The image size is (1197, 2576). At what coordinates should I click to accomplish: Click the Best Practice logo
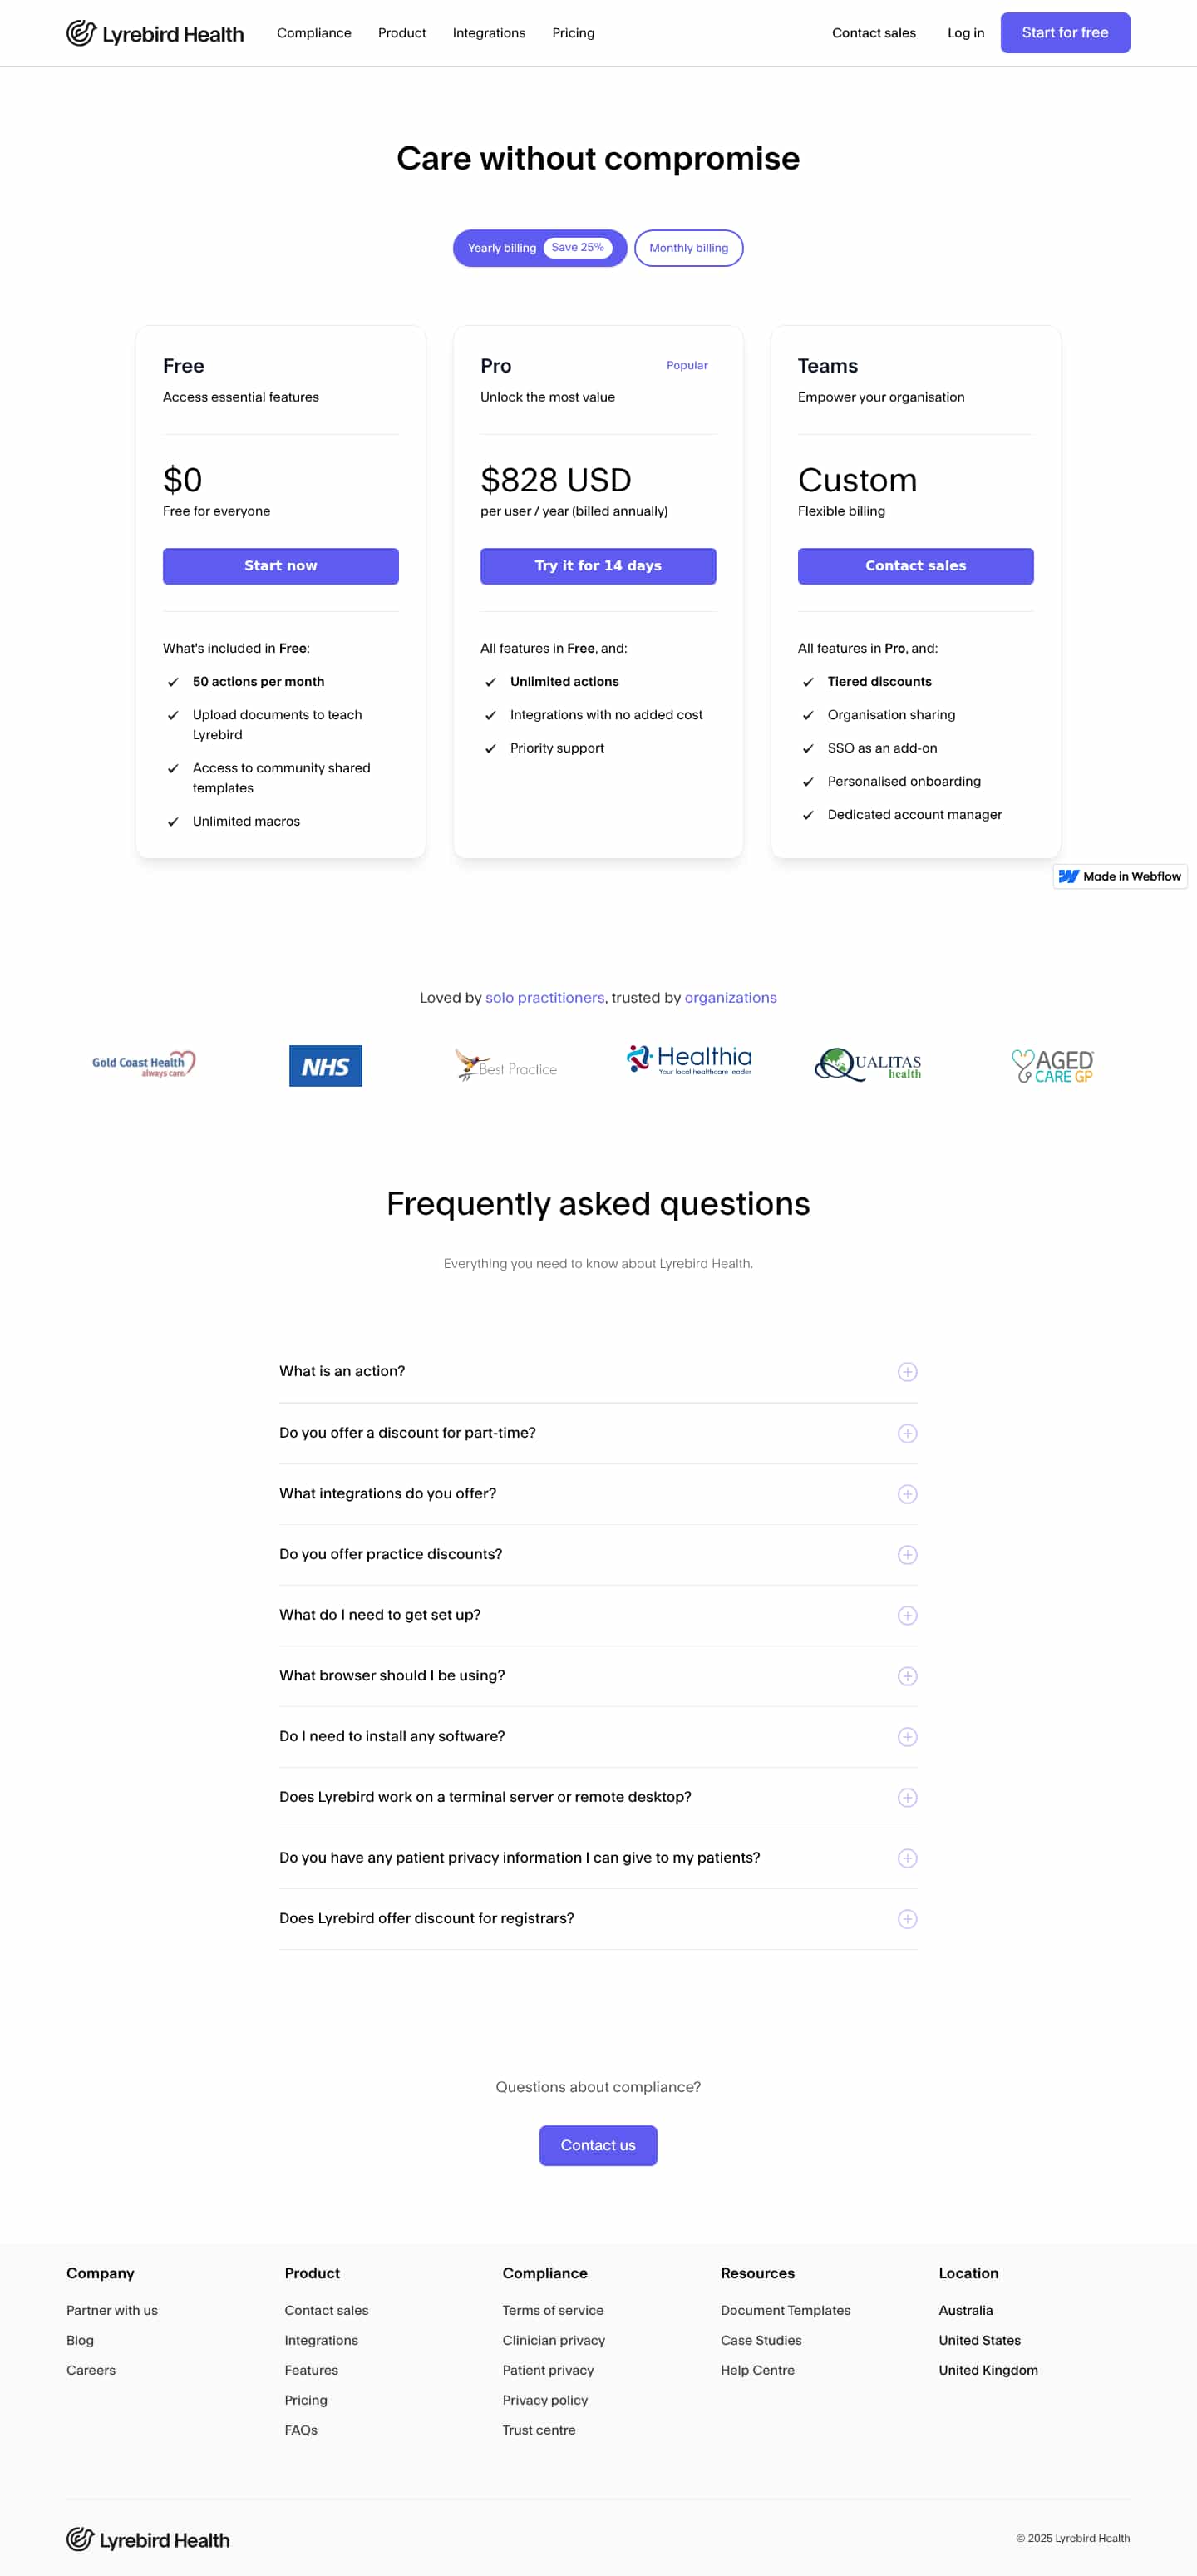pos(506,1065)
